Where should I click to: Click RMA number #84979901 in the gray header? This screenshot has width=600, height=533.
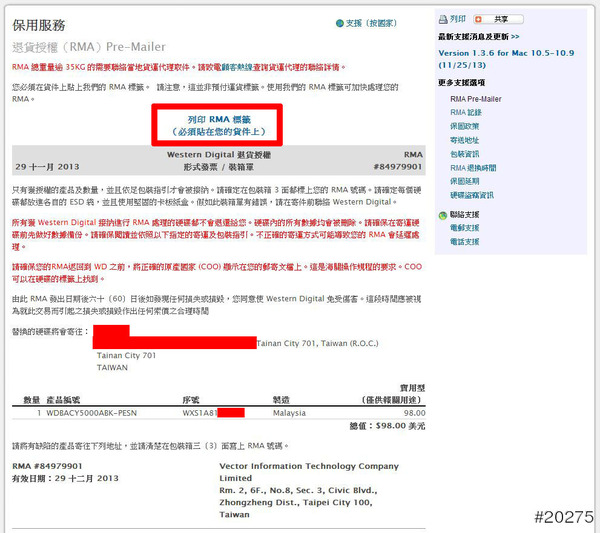[398, 167]
